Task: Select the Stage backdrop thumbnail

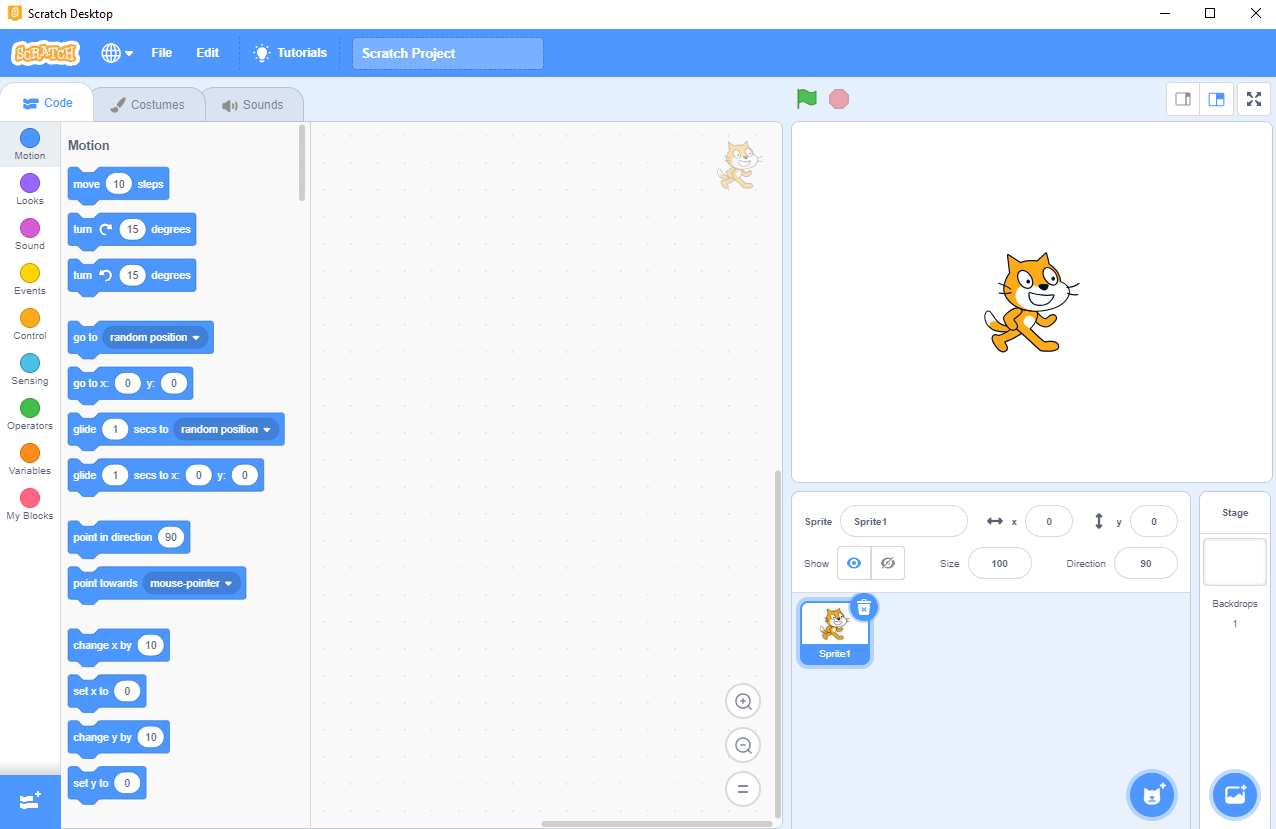Action: pos(1235,562)
